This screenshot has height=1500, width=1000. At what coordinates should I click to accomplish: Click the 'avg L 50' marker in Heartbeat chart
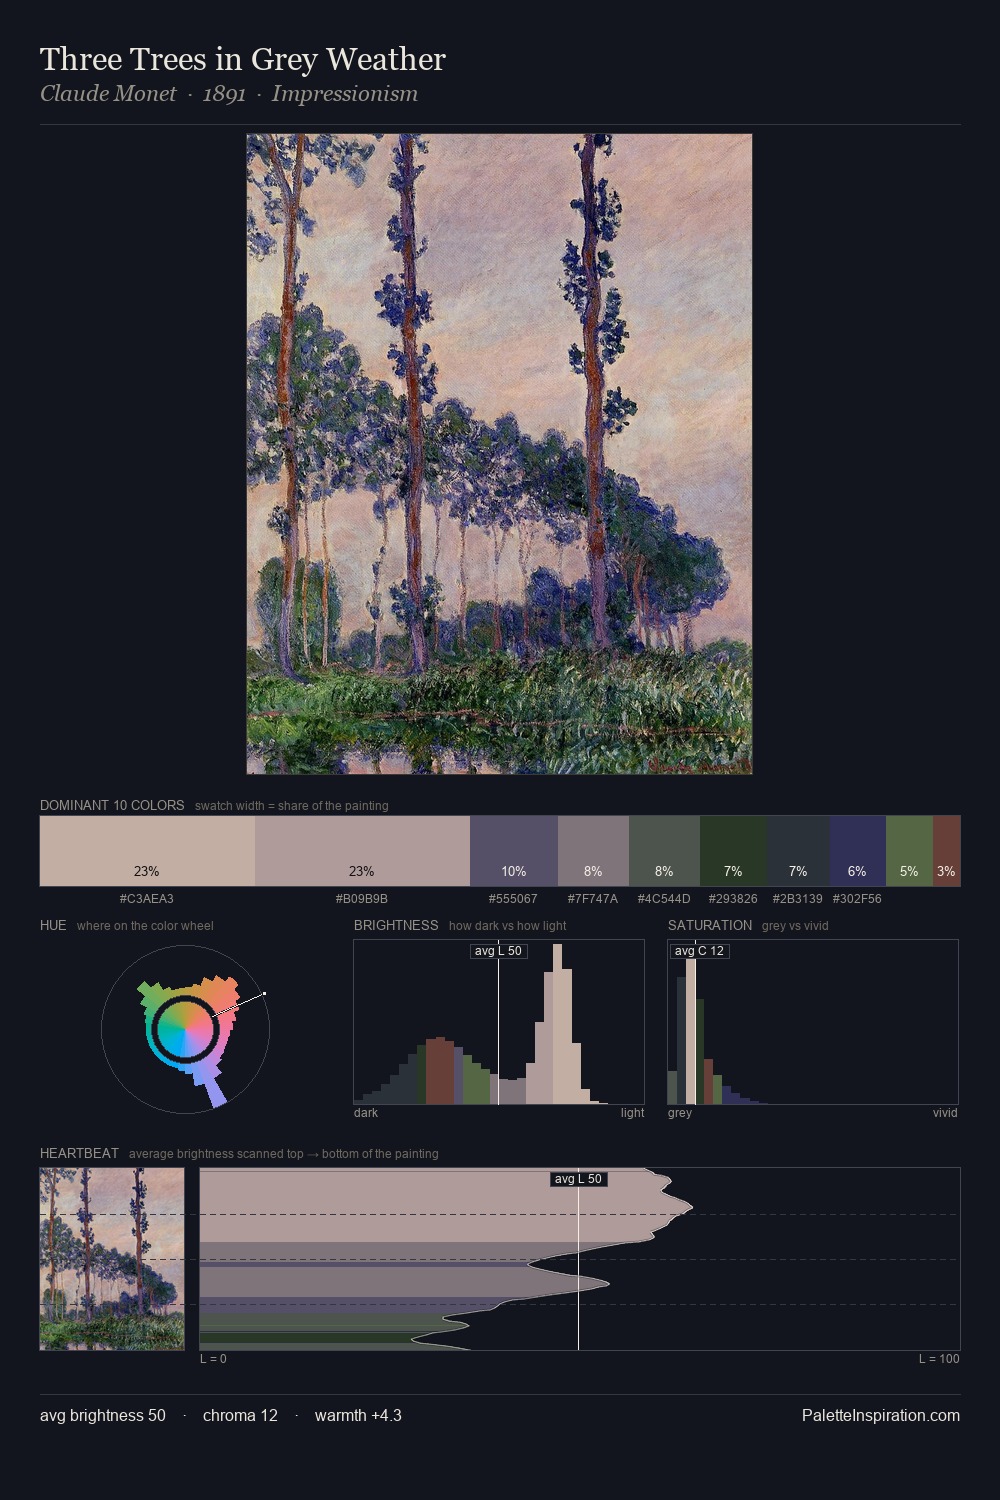pyautogui.click(x=579, y=1179)
